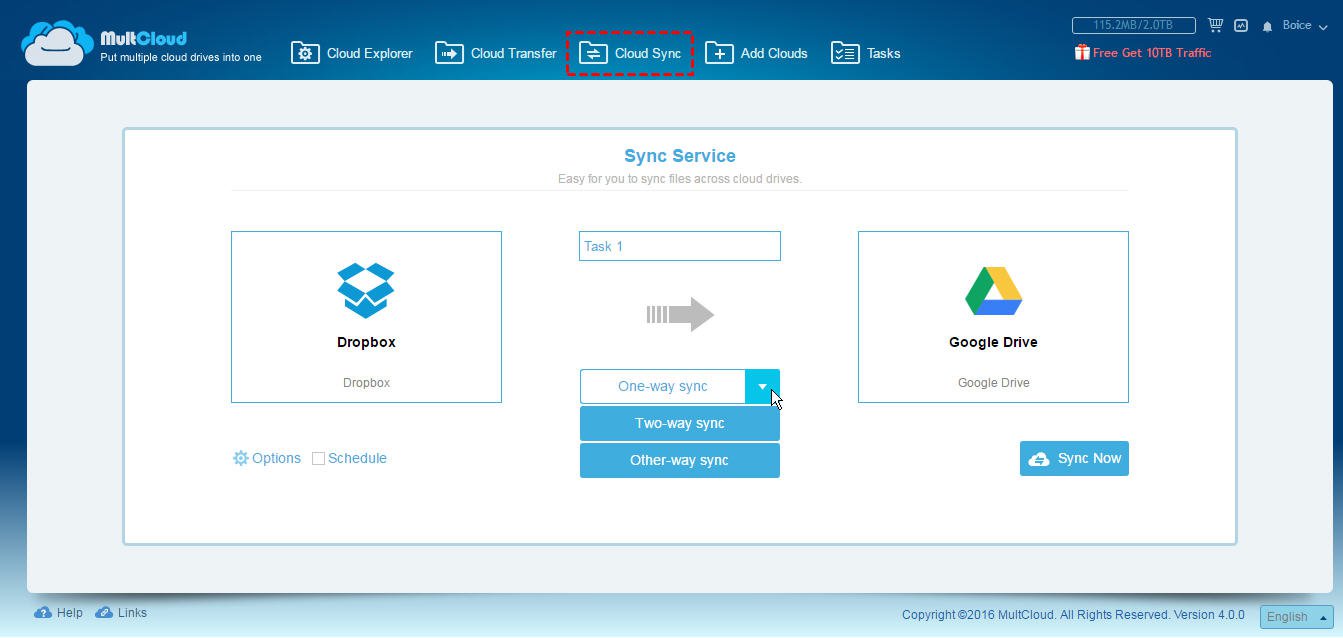Click the sync files across drives subtitle

[680, 179]
